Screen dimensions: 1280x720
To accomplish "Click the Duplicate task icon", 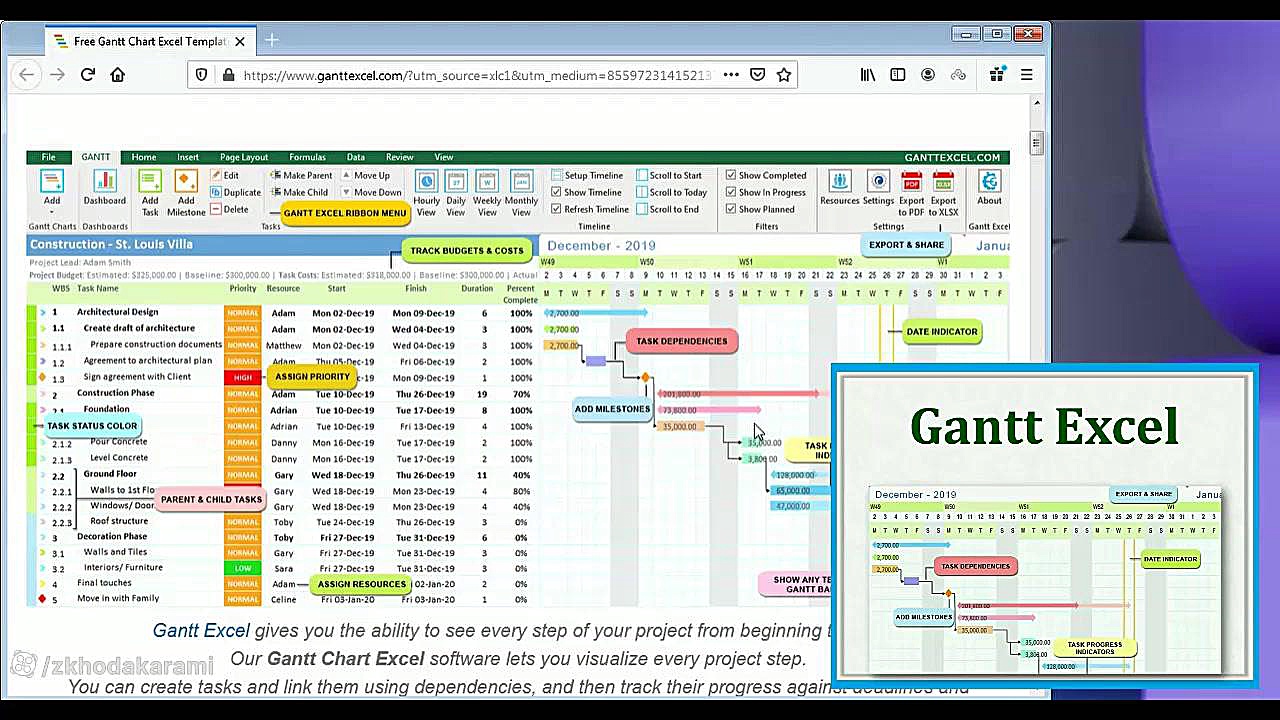I will (x=216, y=192).
